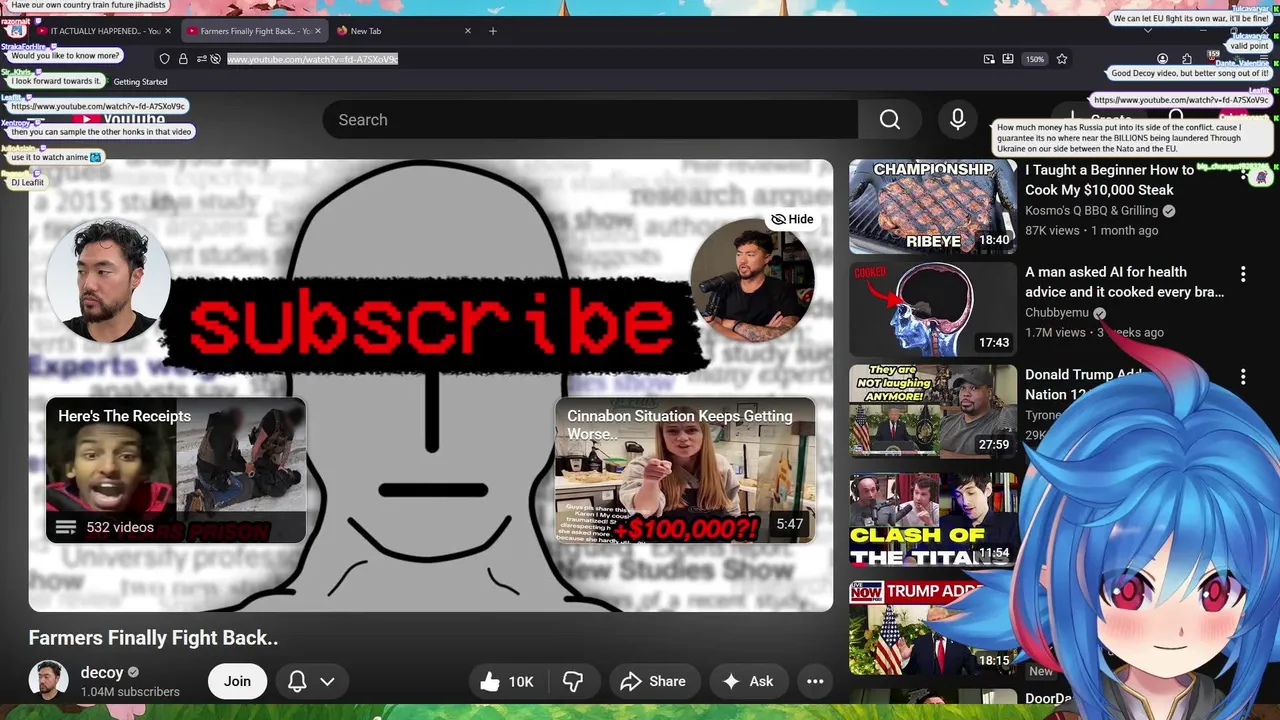Share the video via Share button

(653, 682)
